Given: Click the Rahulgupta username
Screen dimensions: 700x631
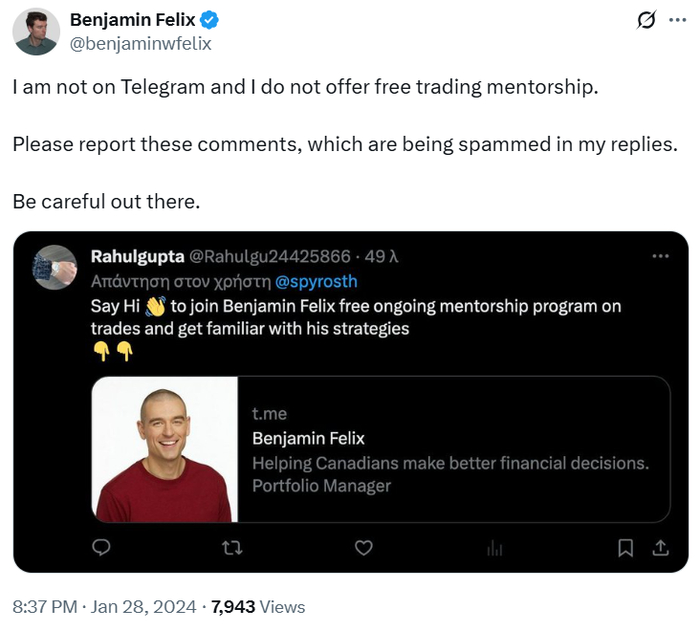Looking at the screenshot, I should pos(137,257).
